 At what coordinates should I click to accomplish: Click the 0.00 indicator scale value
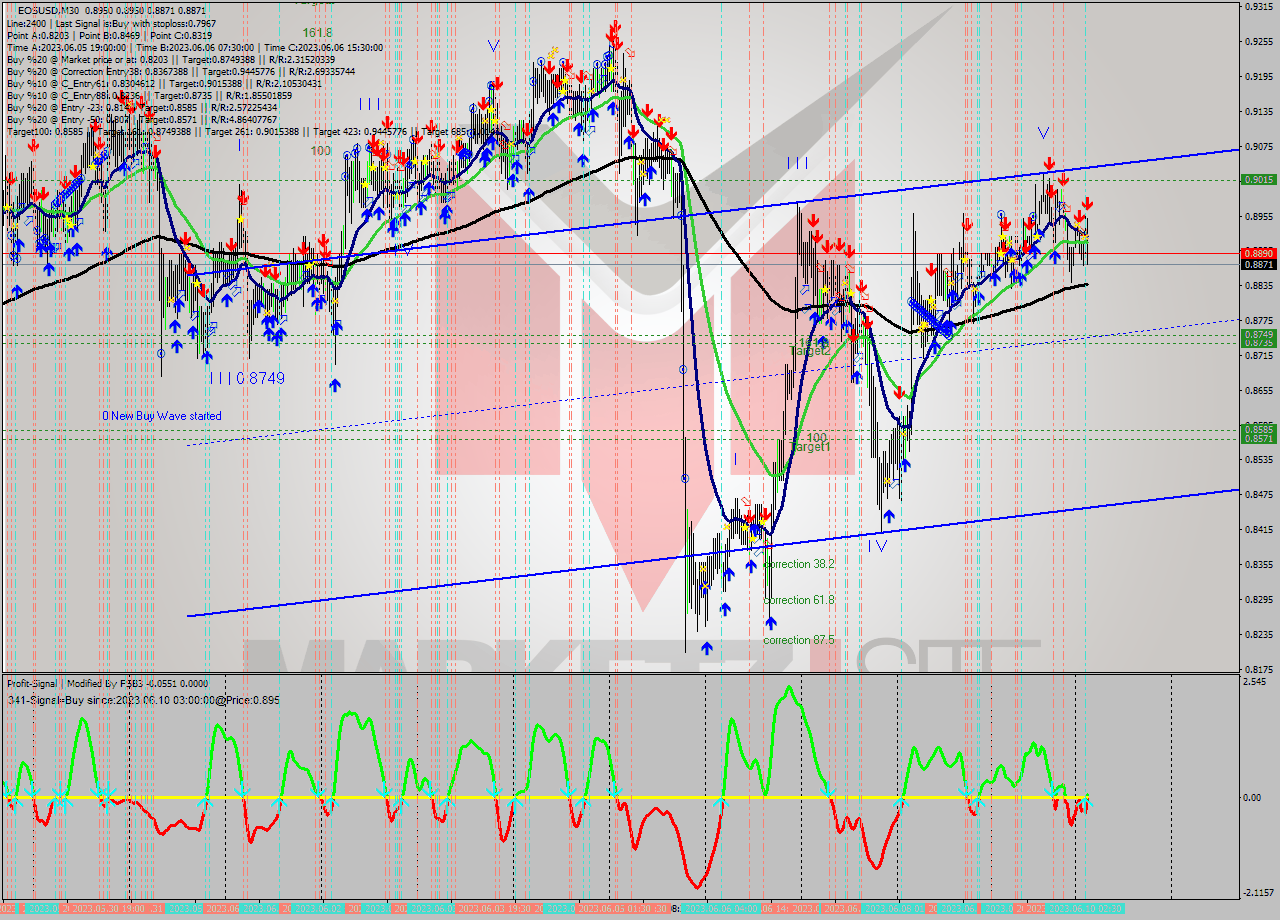pyautogui.click(x=1254, y=797)
